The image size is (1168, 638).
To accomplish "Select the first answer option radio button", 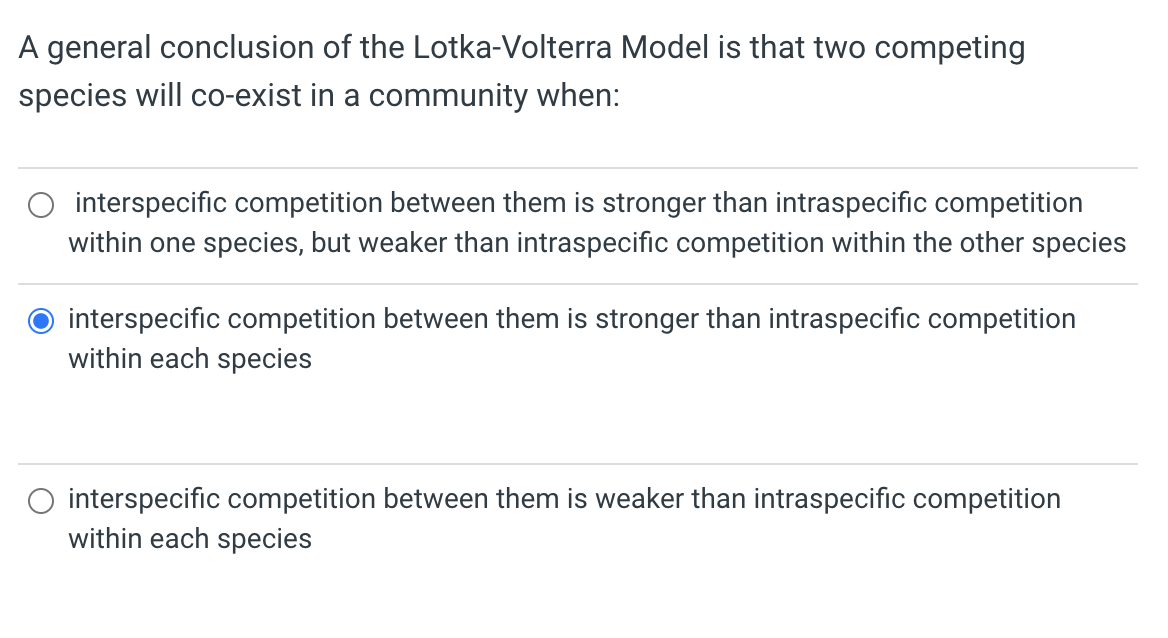I will tap(41, 205).
